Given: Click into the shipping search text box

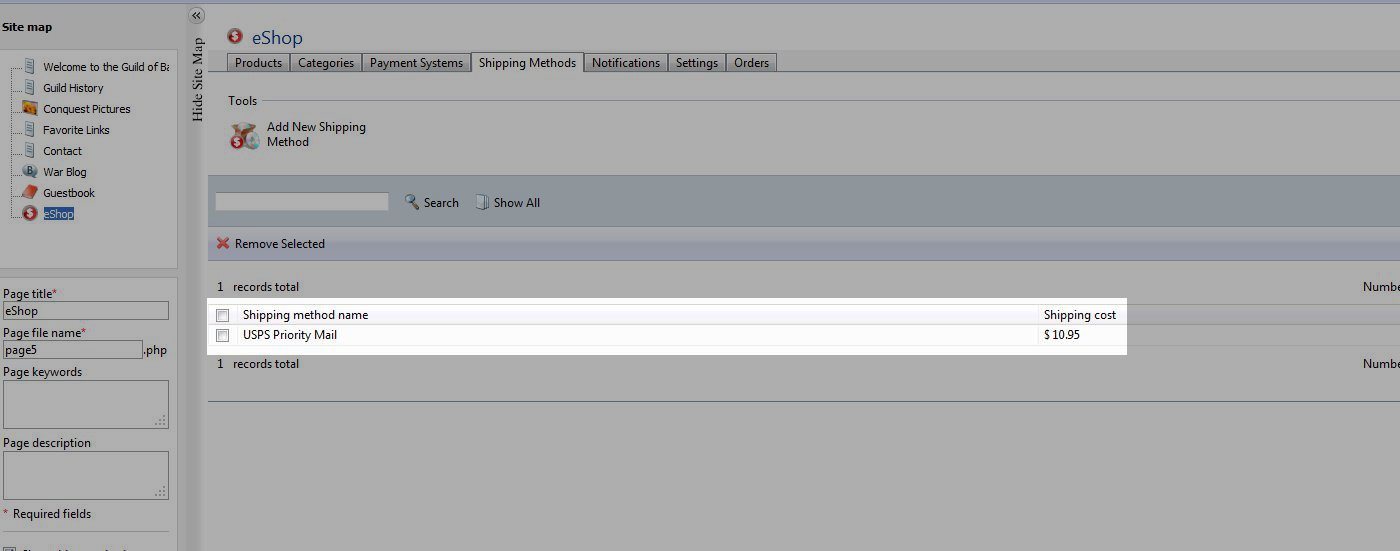Looking at the screenshot, I should (302, 202).
